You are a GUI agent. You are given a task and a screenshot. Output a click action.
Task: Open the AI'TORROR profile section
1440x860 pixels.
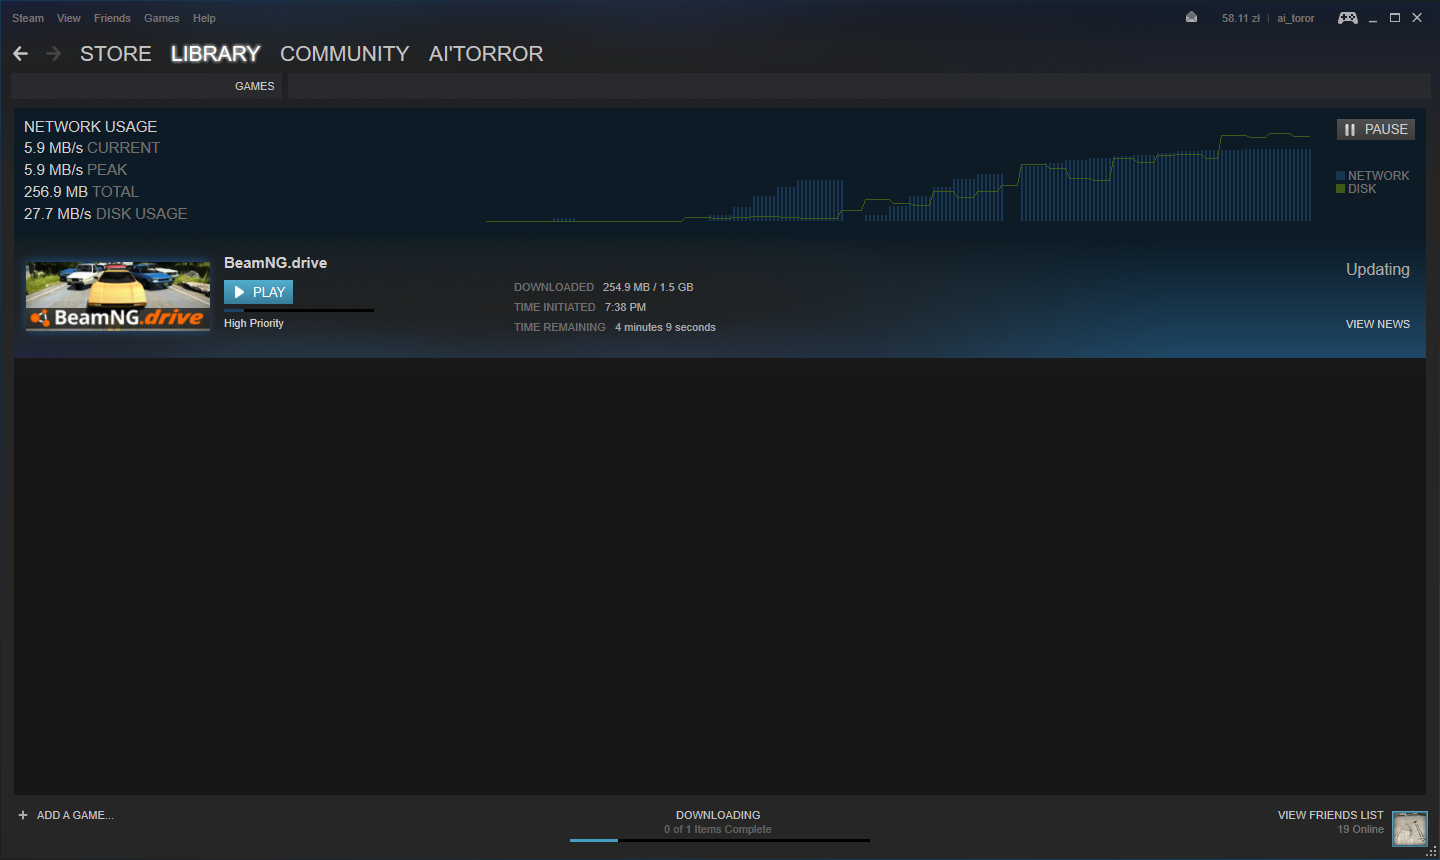[x=486, y=54]
